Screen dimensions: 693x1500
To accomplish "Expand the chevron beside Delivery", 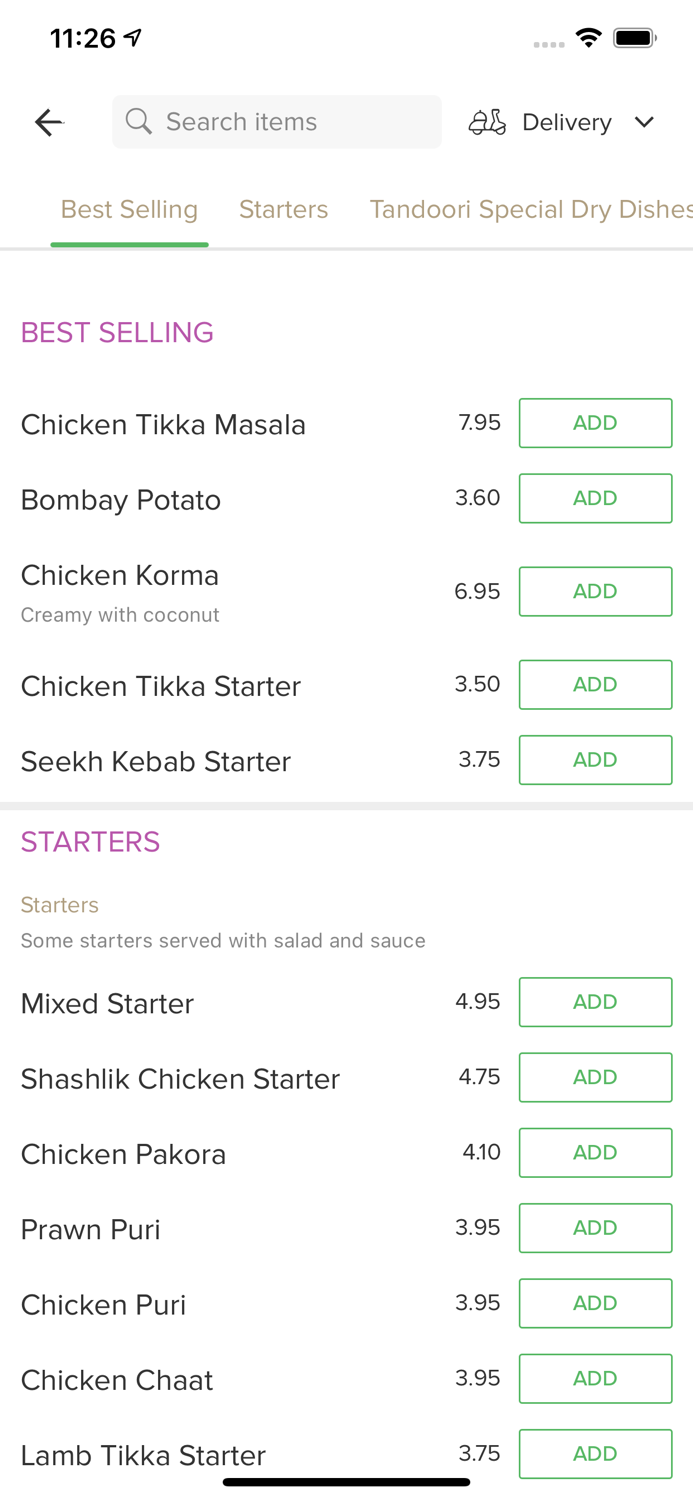I will pos(645,122).
